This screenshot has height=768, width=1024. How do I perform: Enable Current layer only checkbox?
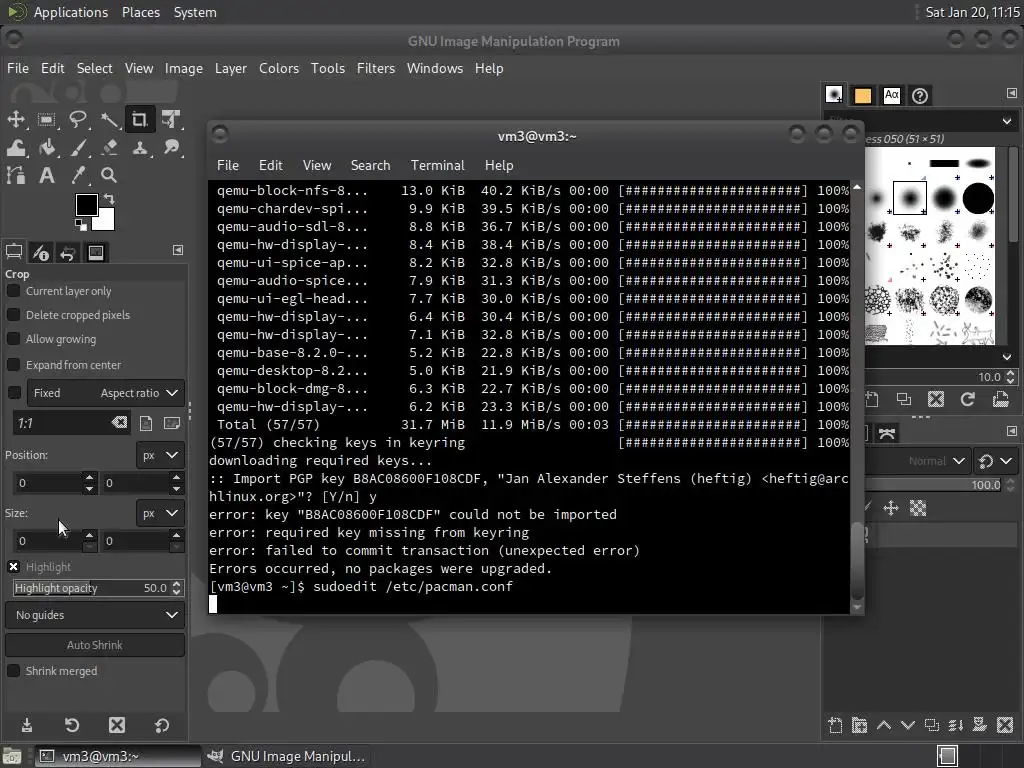pyautogui.click(x=13, y=291)
